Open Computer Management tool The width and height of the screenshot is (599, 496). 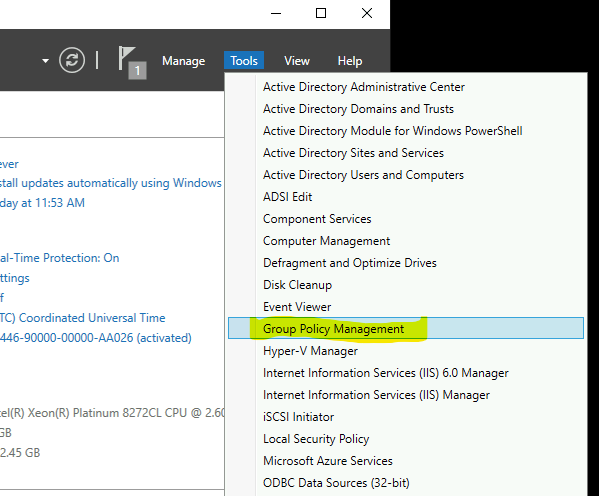[x=406, y=241]
